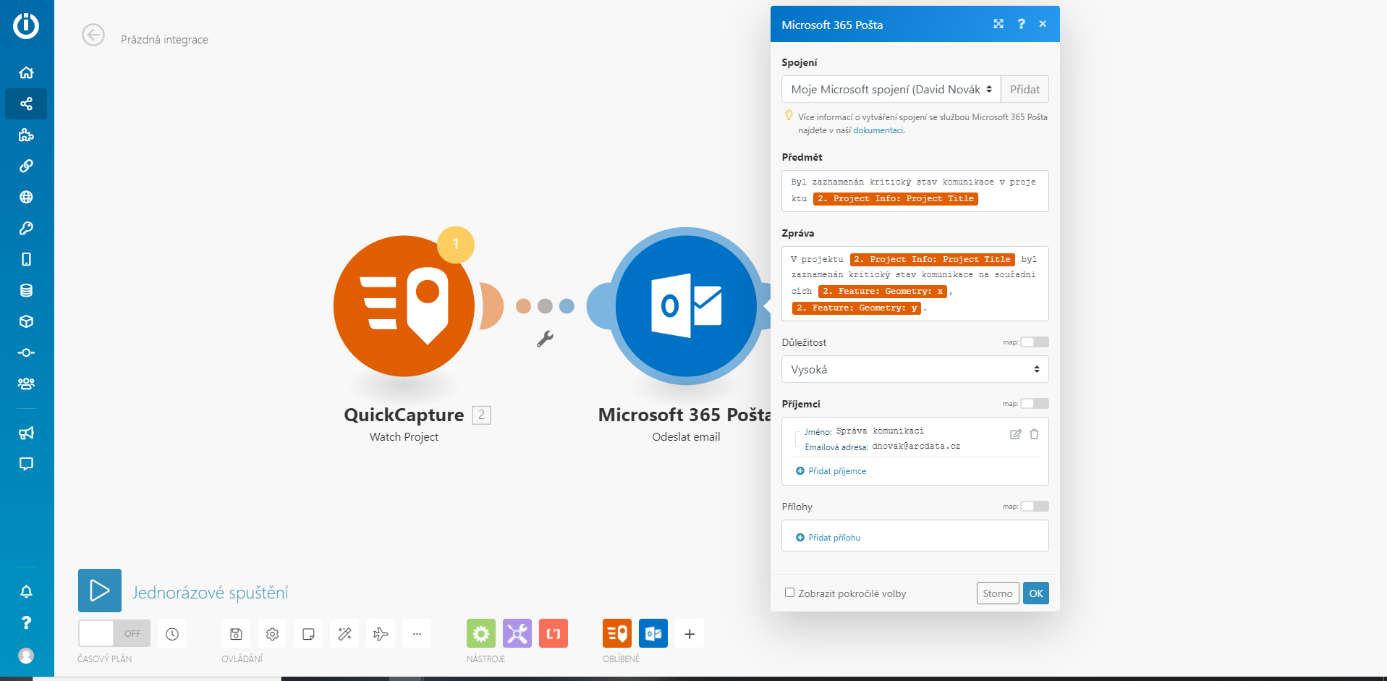Open notifications bell in sidebar

26,591
